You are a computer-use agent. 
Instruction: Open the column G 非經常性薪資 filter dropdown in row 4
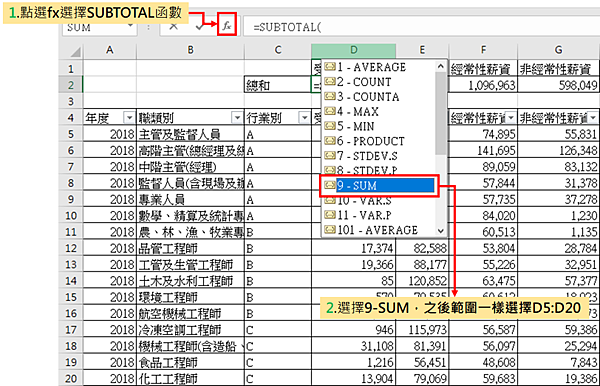click(x=593, y=118)
